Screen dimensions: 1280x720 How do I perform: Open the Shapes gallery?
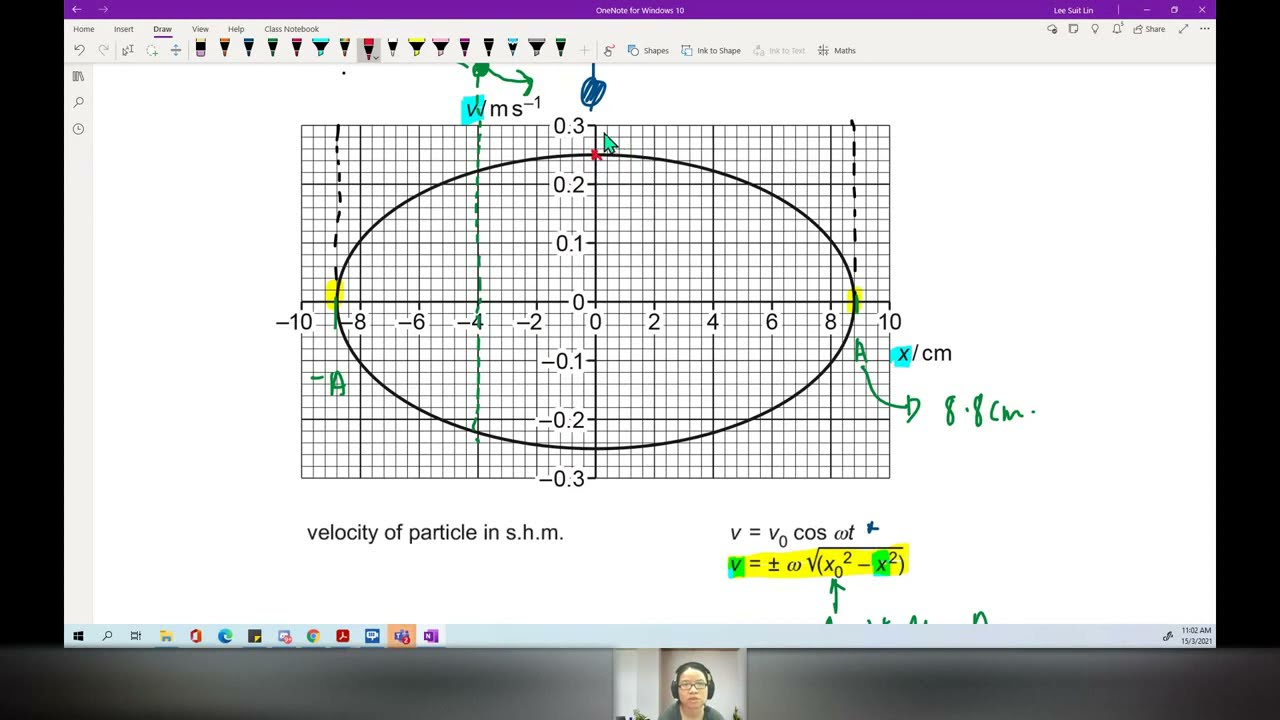[x=648, y=50]
